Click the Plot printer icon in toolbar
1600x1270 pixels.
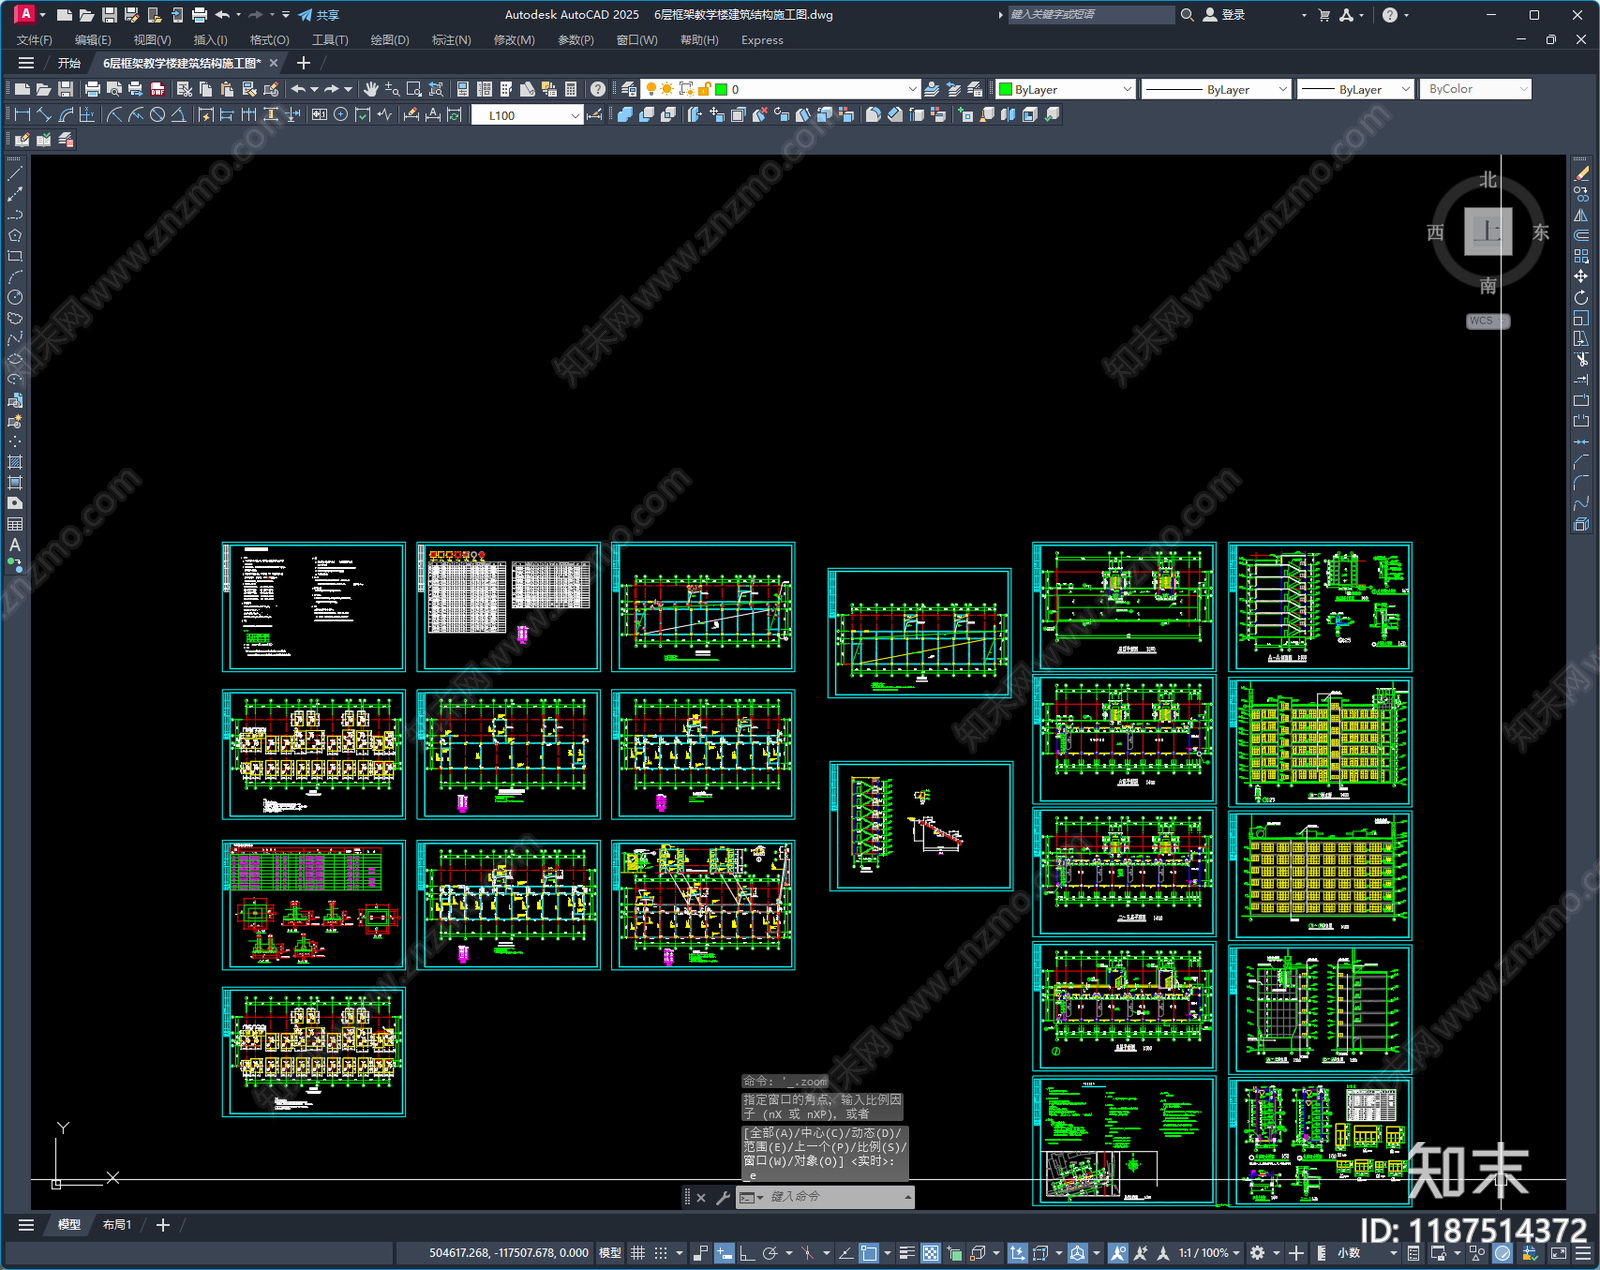(x=92, y=89)
